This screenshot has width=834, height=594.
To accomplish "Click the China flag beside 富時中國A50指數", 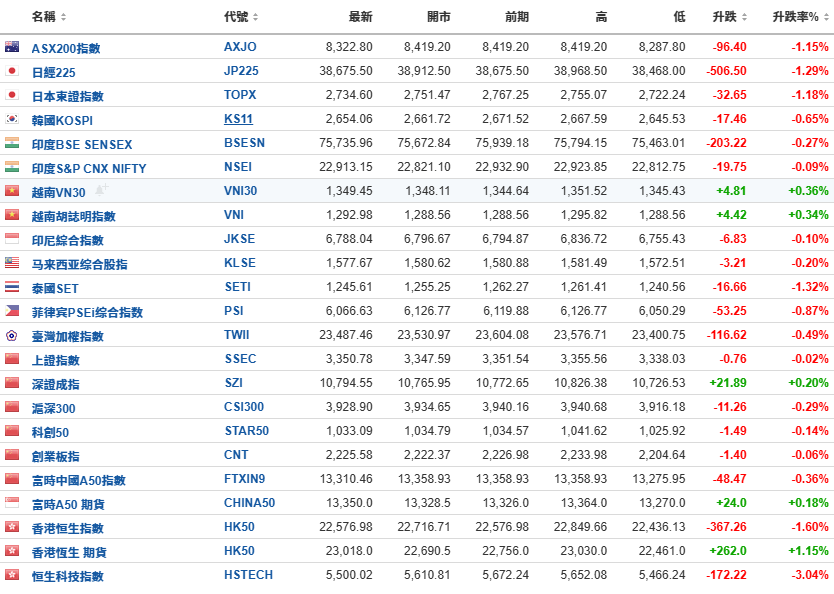I will click(12, 479).
